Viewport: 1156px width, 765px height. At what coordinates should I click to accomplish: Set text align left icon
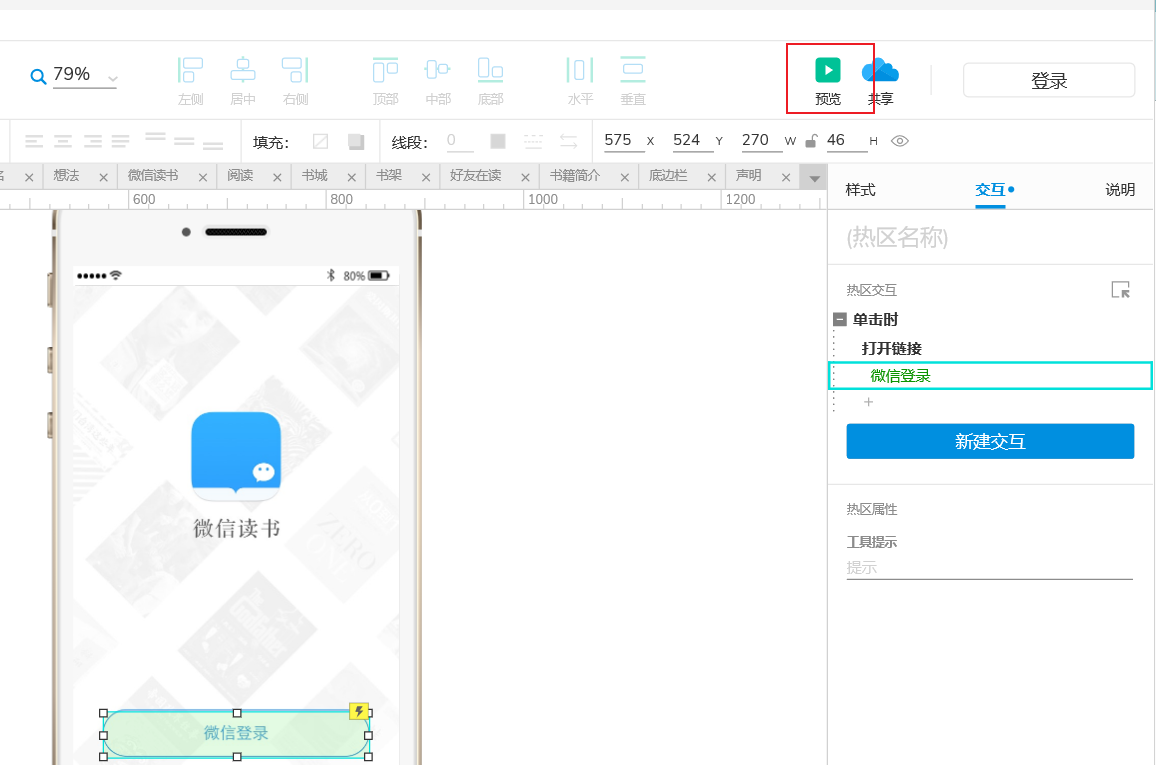click(x=34, y=141)
